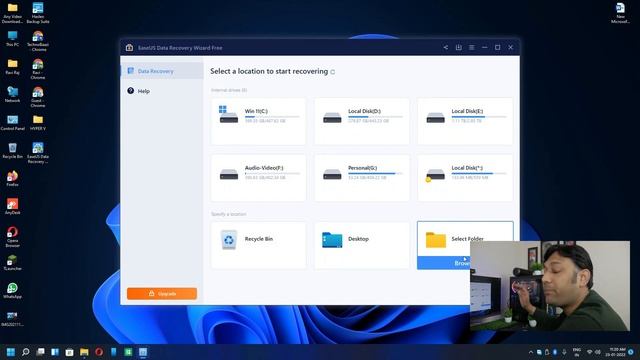Launch TLauncher from the desktop
640x360 pixels.
pyautogui.click(x=12, y=263)
